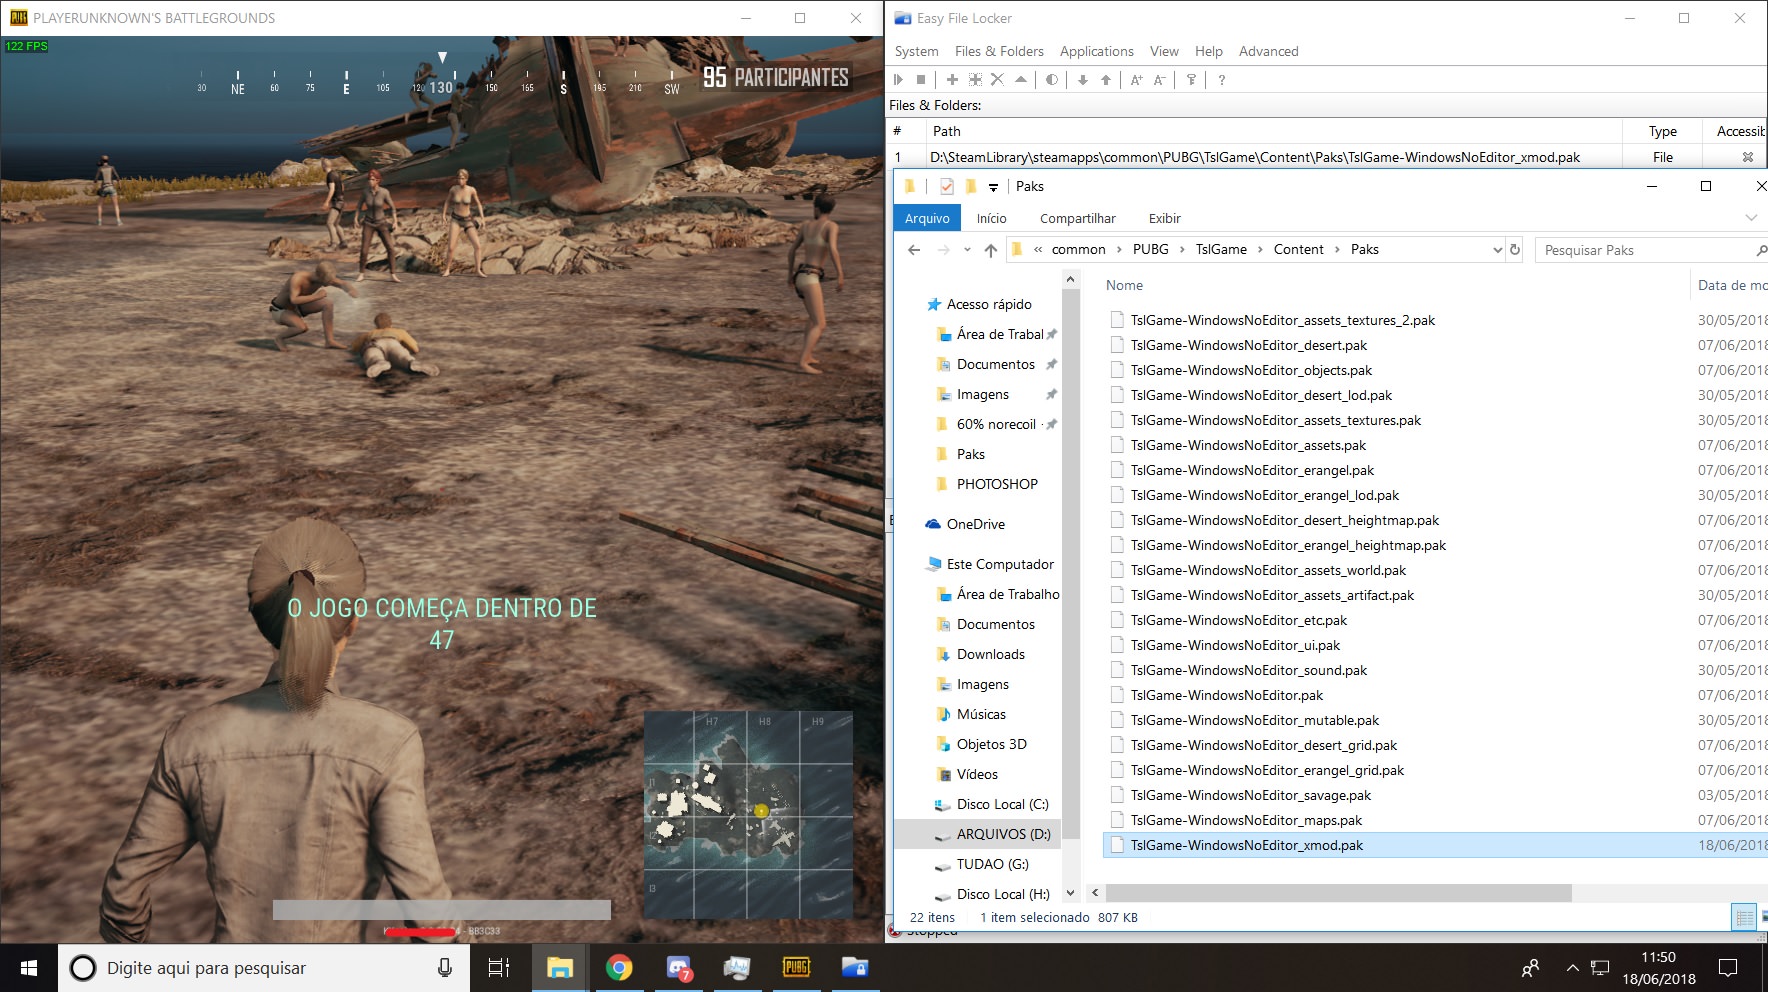Click the Add File plus icon
This screenshot has width=1768, height=992.
click(952, 80)
